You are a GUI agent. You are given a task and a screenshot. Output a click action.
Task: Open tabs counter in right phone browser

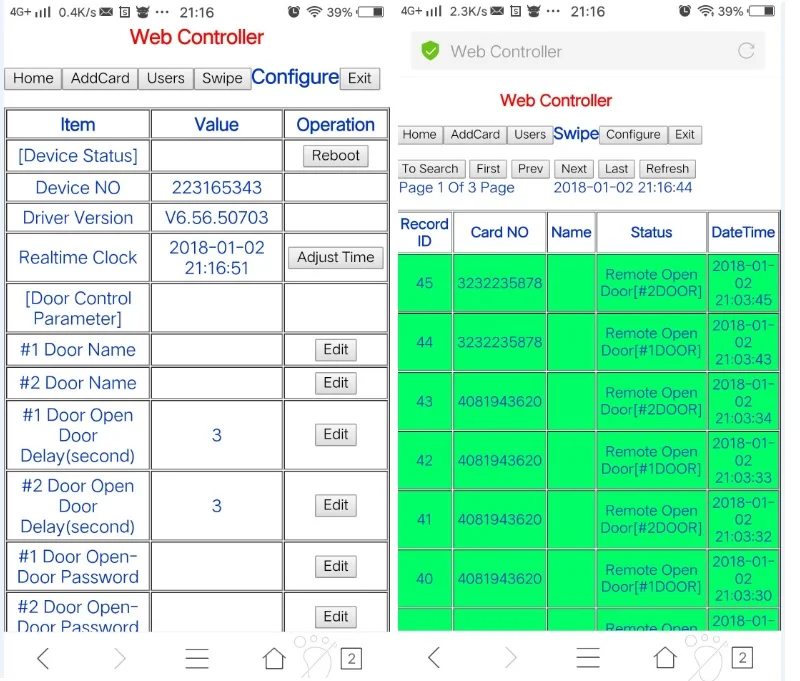tap(742, 658)
